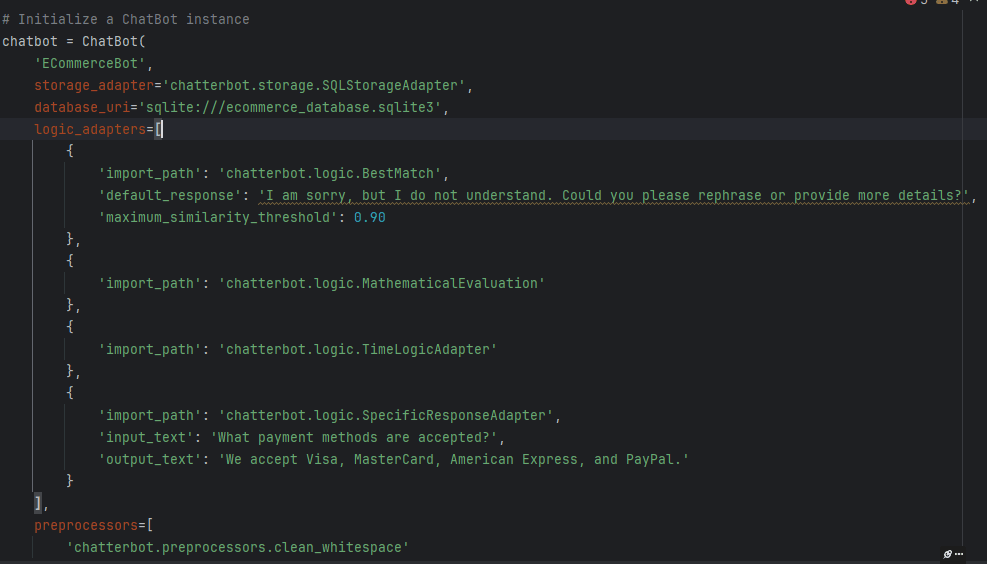Viewport: 987px width, 564px height.
Task: Click 'import_path' key on the MathematicalEvaluation line
Action: coord(150,284)
